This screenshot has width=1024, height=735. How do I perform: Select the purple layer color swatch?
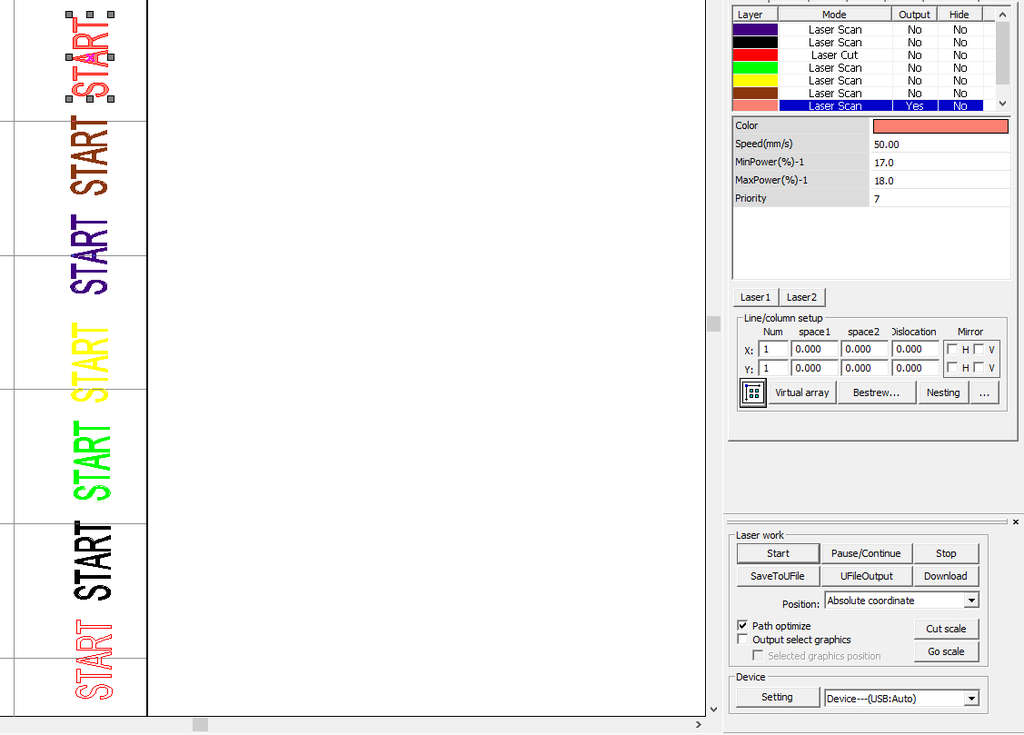[755, 29]
